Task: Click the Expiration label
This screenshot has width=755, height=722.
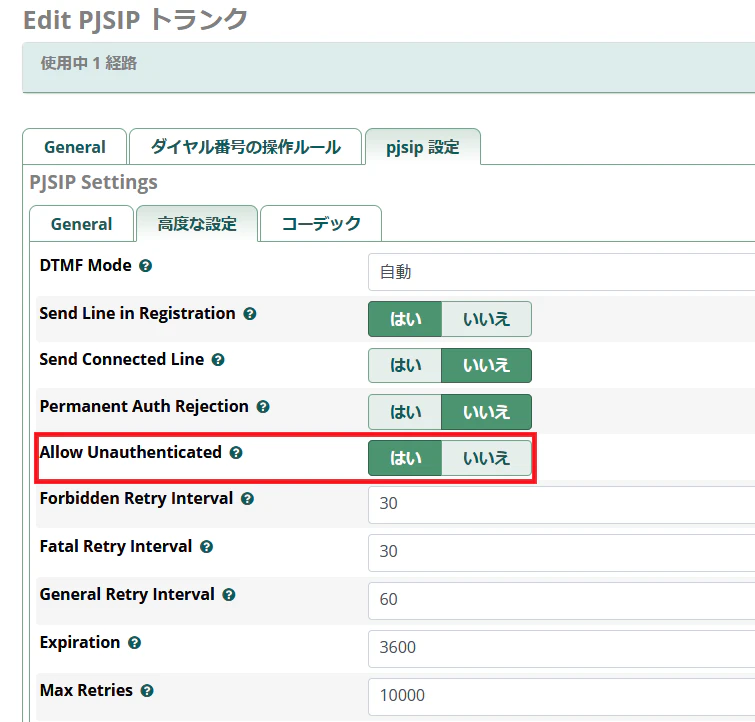Action: point(80,643)
